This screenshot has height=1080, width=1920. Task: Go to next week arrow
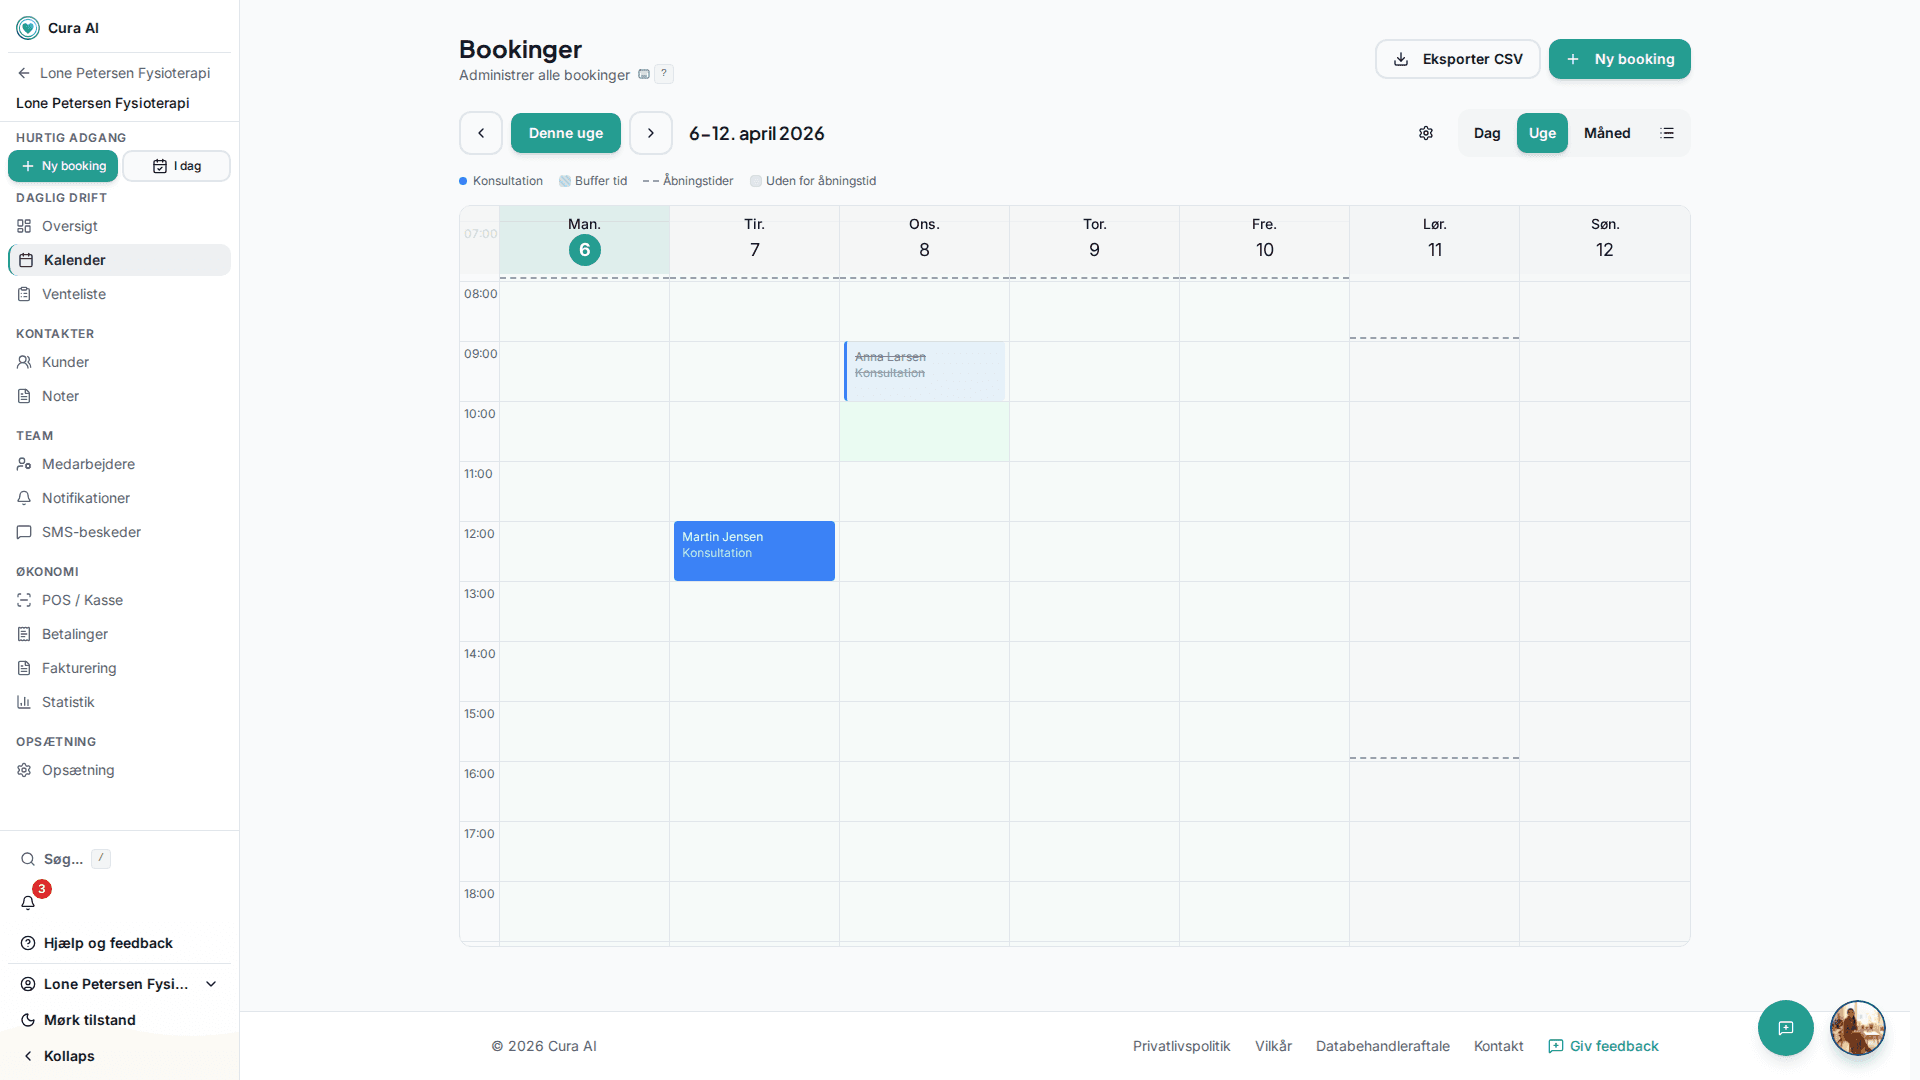pyautogui.click(x=651, y=133)
